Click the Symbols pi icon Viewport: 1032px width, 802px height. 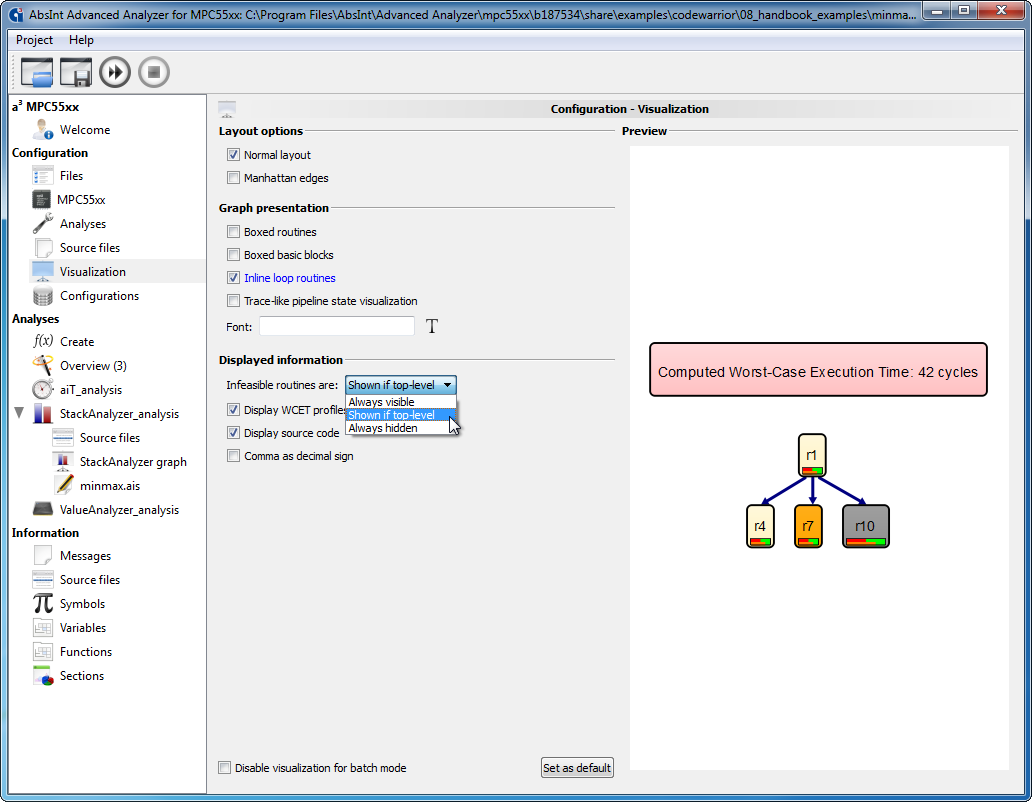[43, 603]
